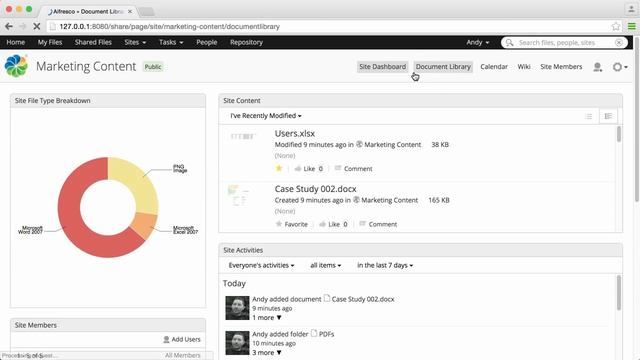The height and width of the screenshot is (360, 640).
Task: Open Sites menu in top bar
Action: point(135,42)
